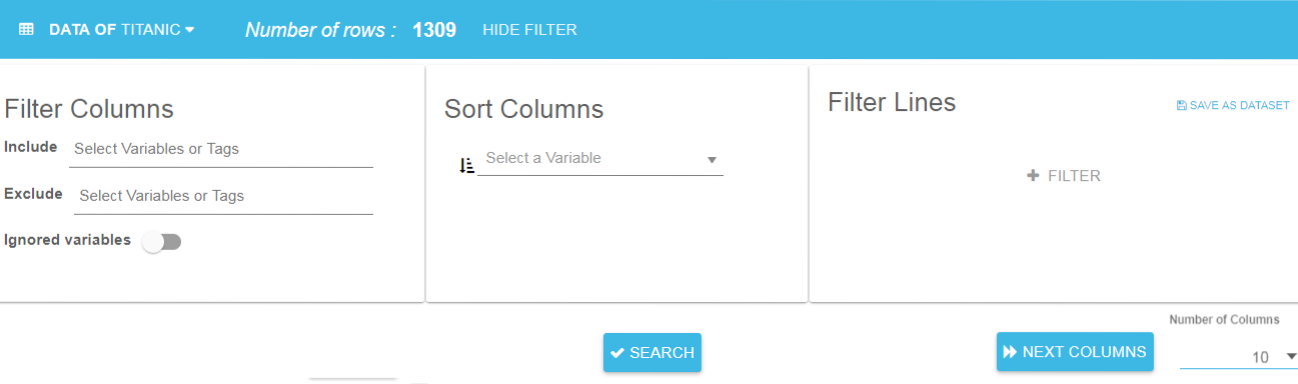
Task: Click the checkmark icon on the Search button
Action: pyautogui.click(x=618, y=353)
